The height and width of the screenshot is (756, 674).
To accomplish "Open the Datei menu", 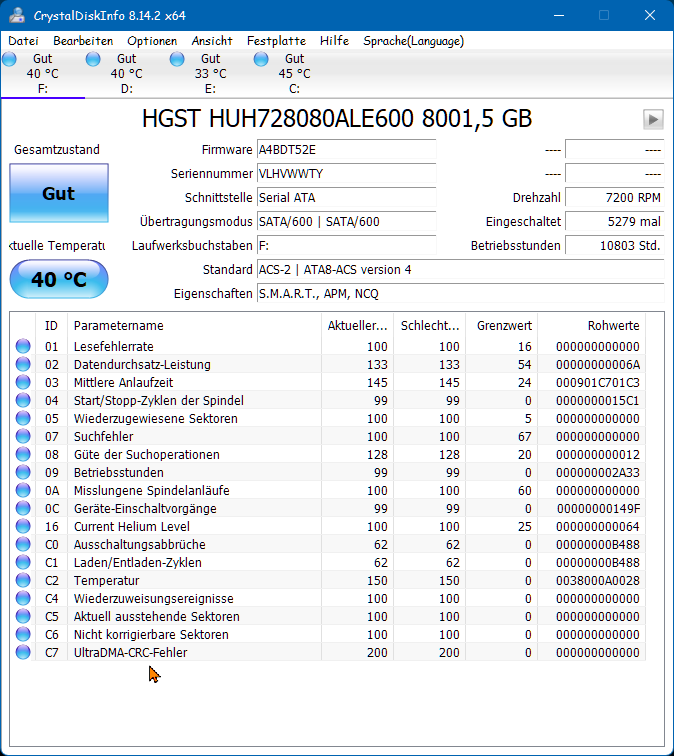I will (23, 41).
